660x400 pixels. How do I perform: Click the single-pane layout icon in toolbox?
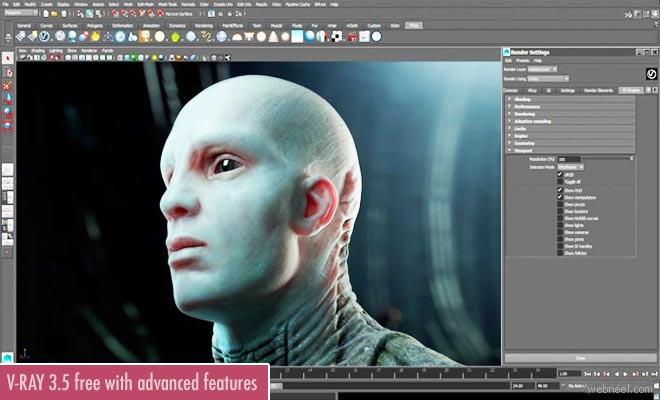8,170
